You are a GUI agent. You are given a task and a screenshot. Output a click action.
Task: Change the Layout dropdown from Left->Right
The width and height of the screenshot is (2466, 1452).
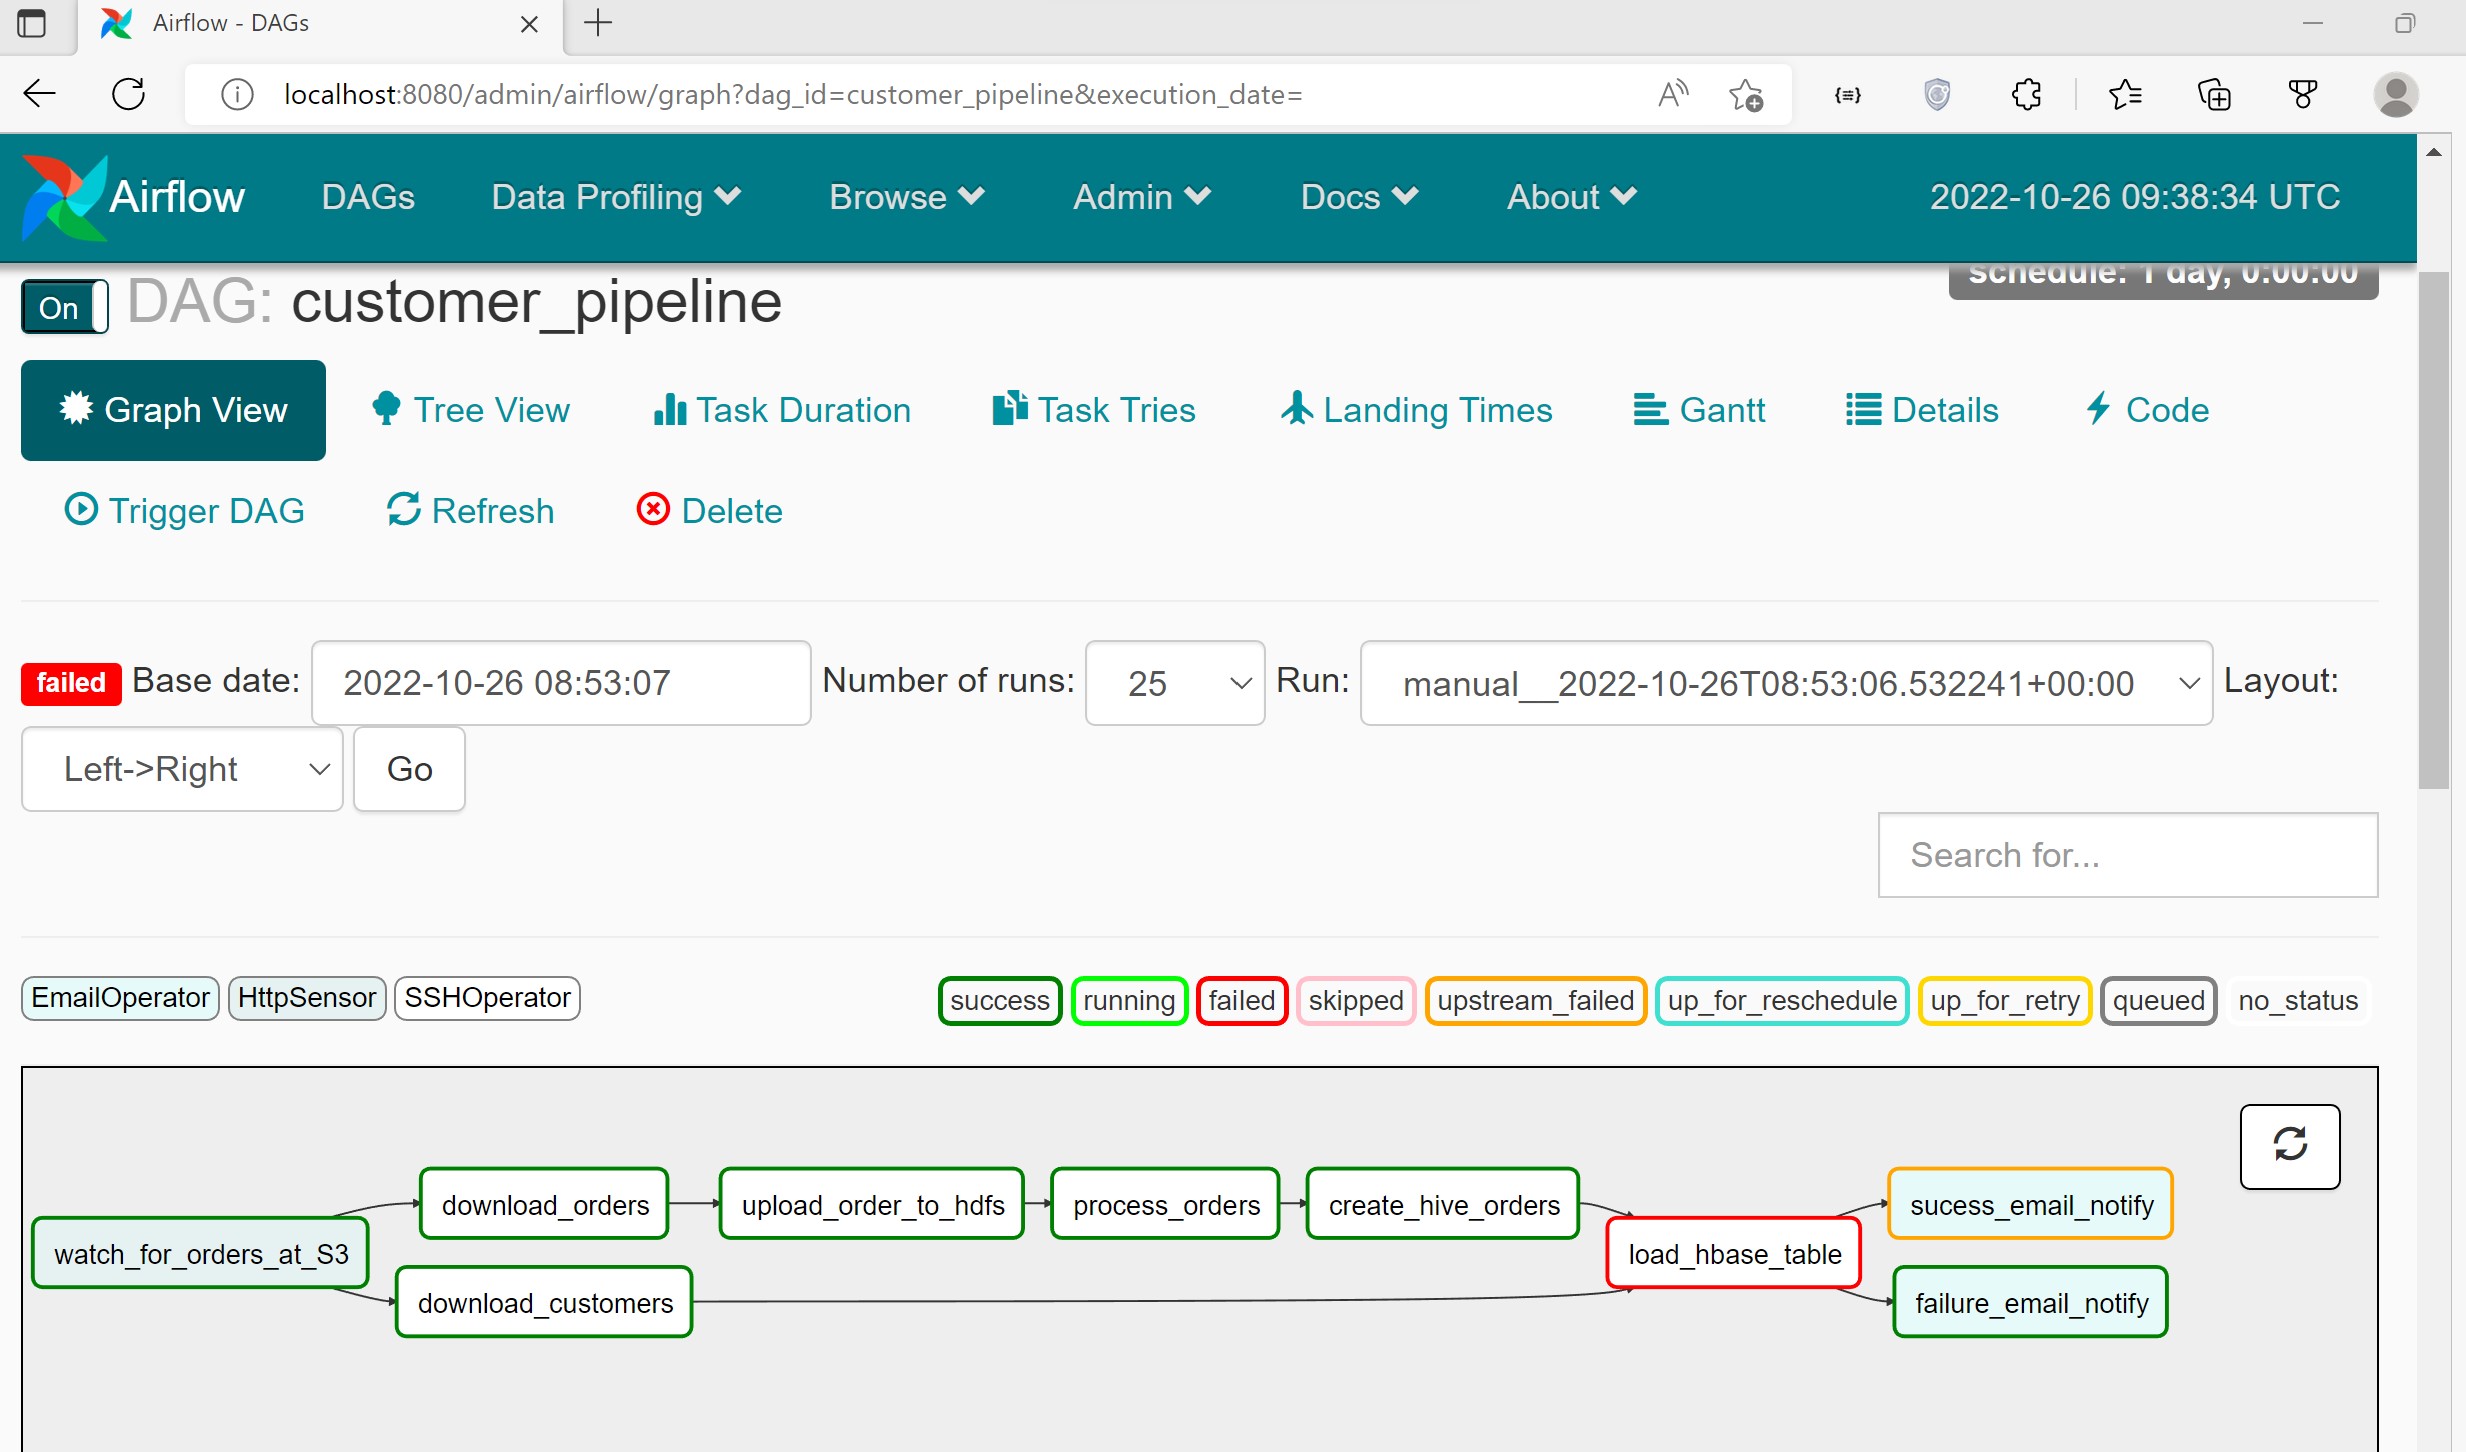[181, 768]
